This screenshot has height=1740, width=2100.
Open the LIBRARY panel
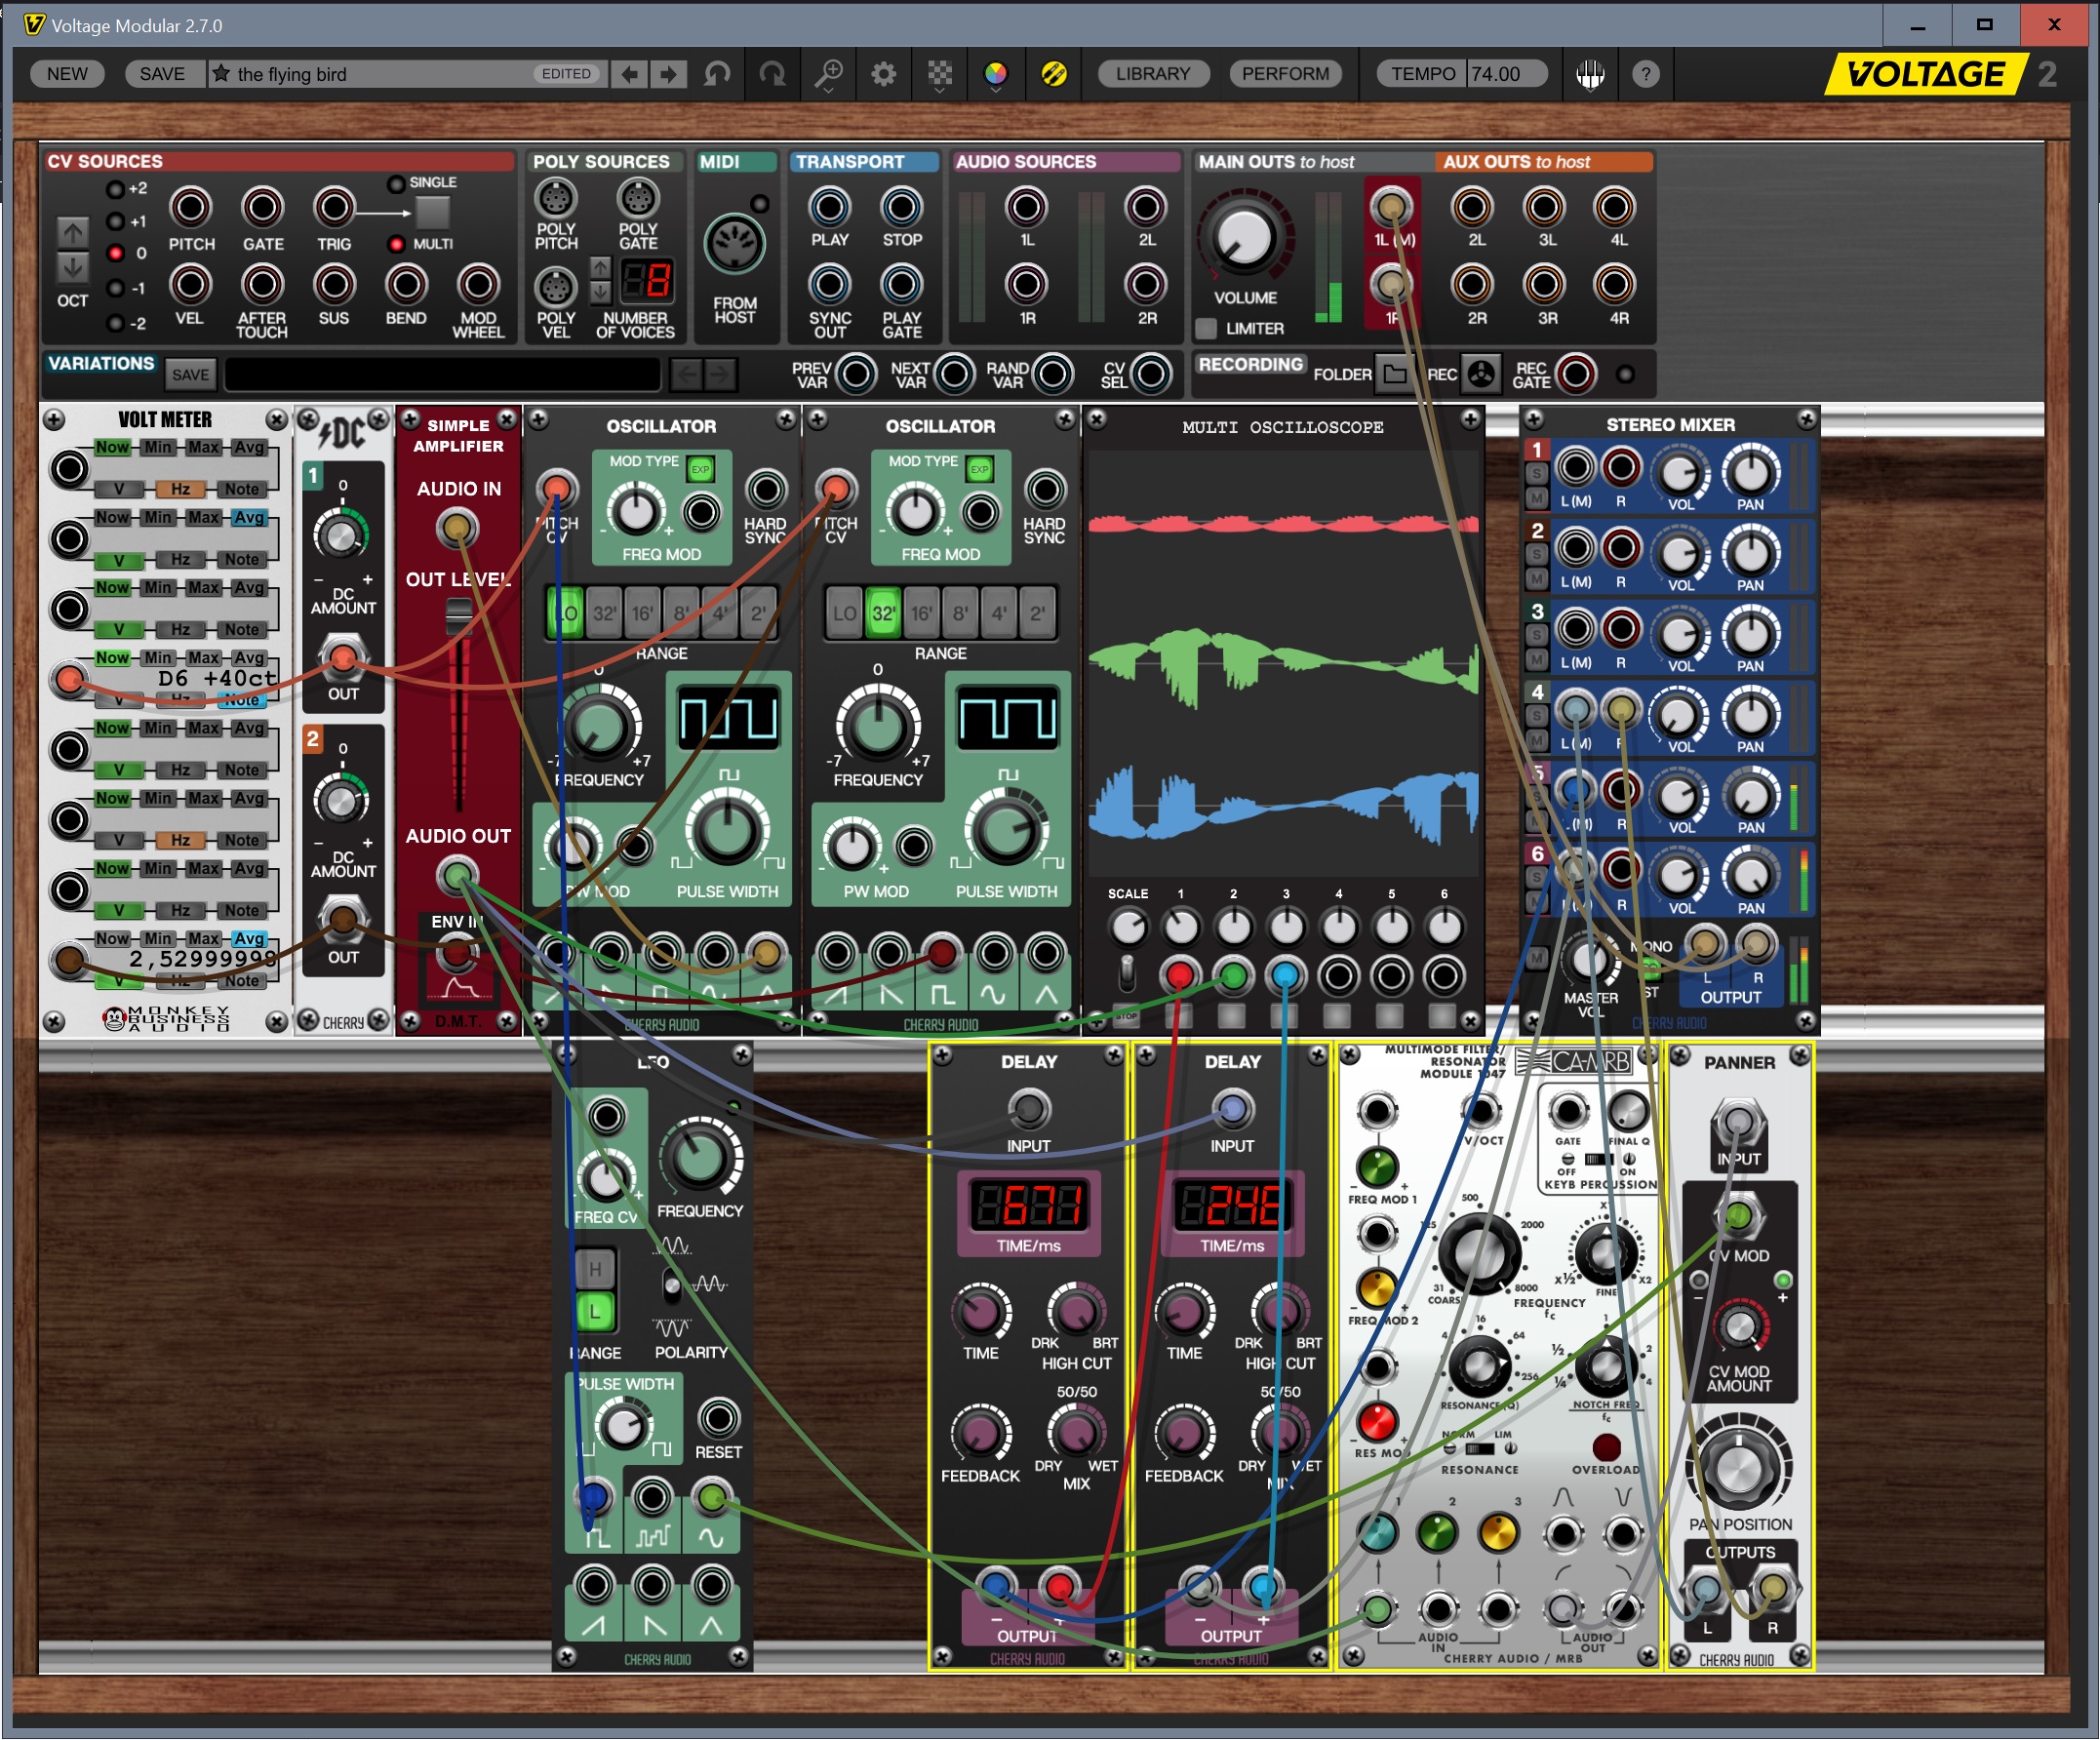1153,74
